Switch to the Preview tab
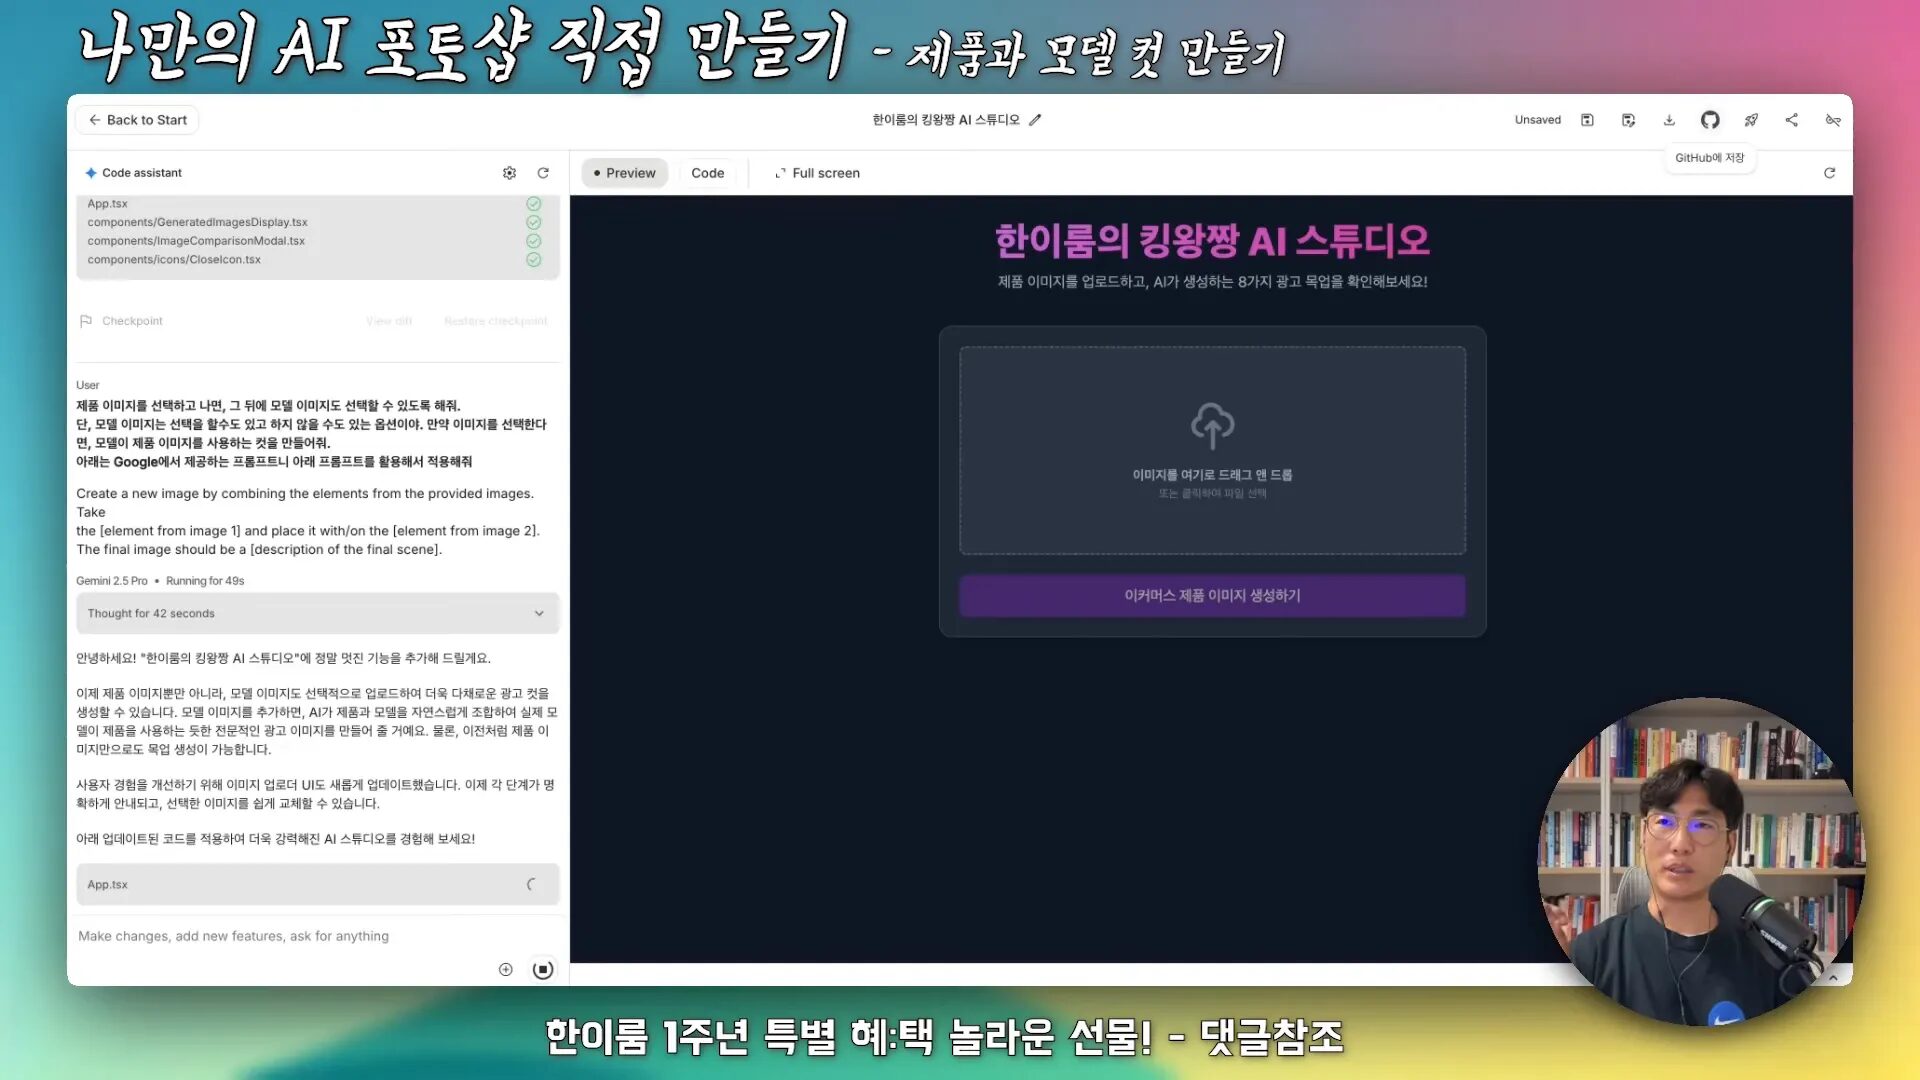Screen dimensions: 1920x1080 (x=624, y=173)
